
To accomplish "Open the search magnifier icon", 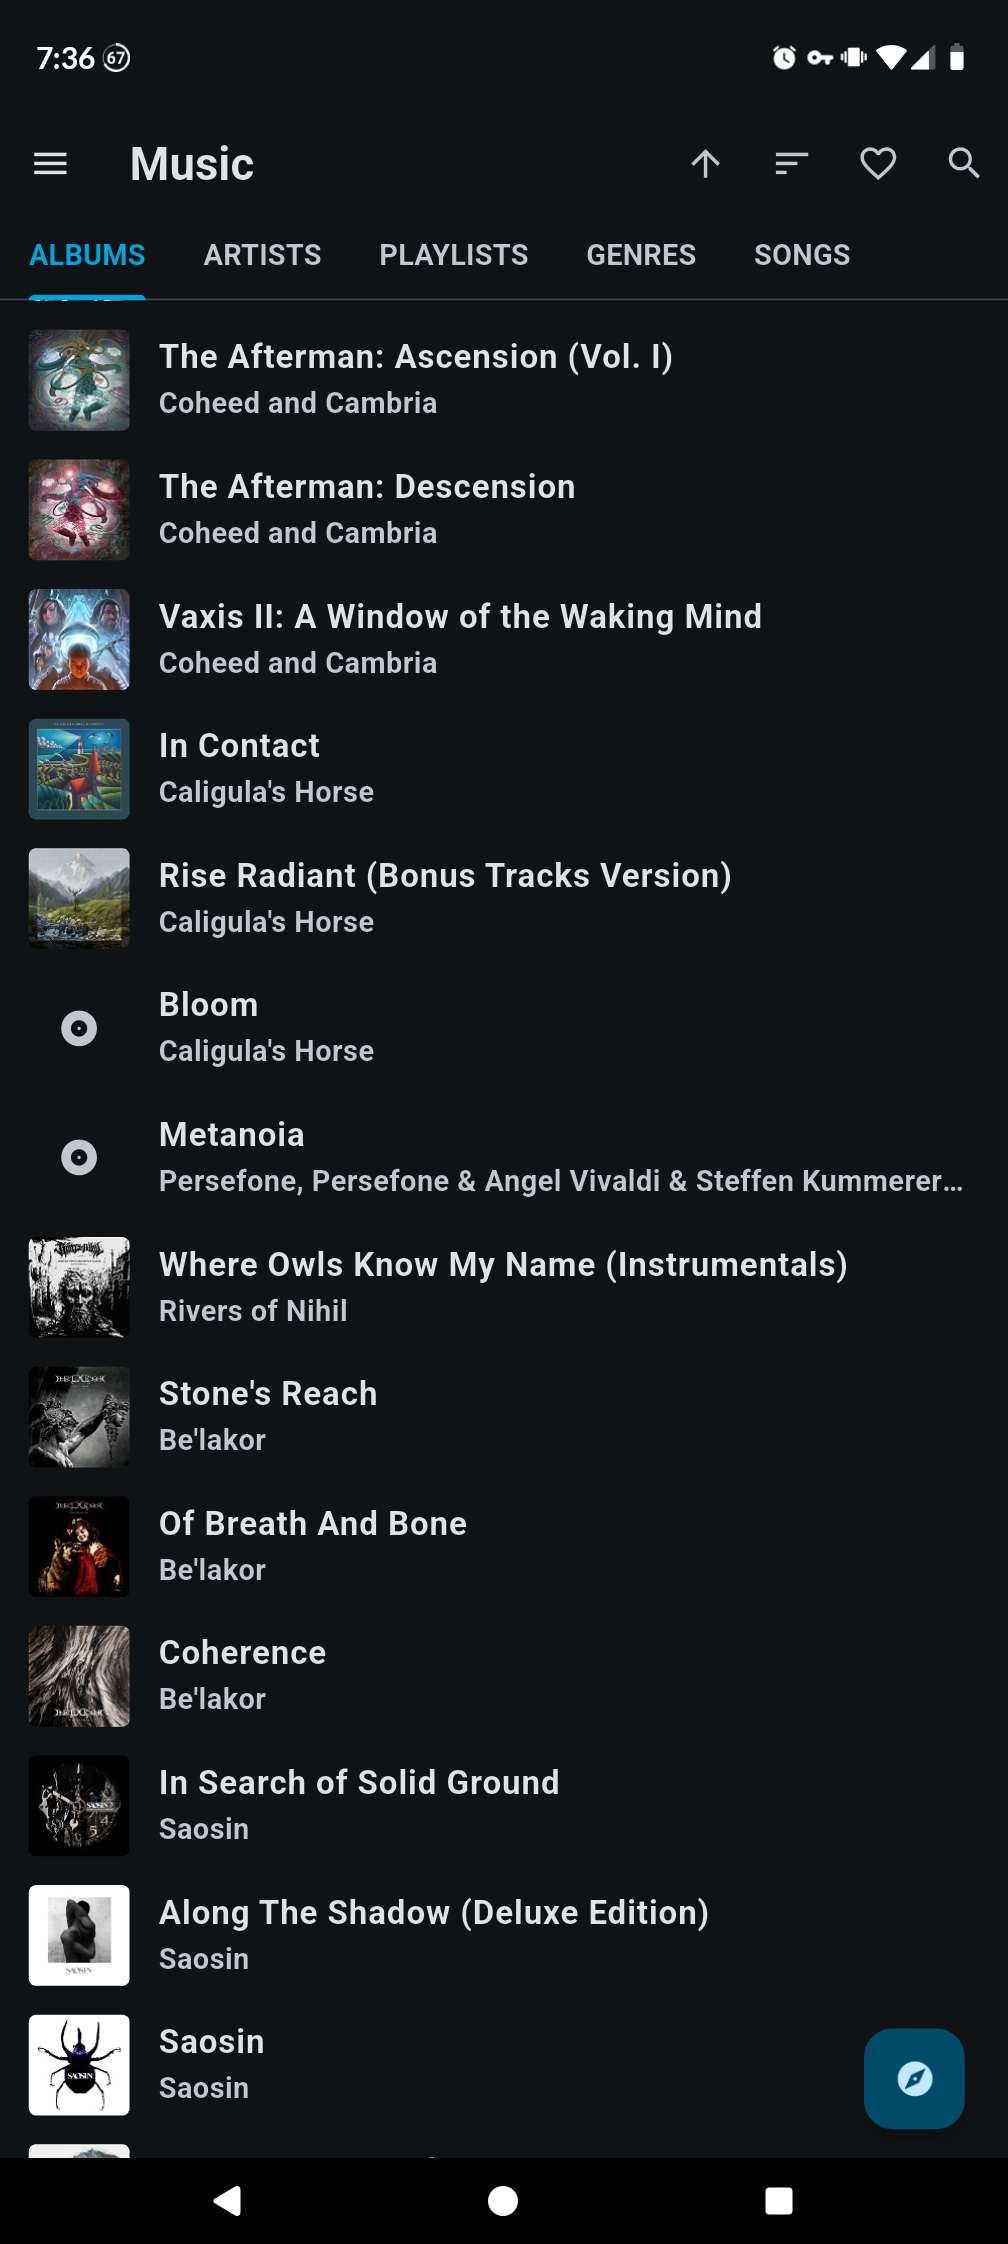I will [963, 164].
